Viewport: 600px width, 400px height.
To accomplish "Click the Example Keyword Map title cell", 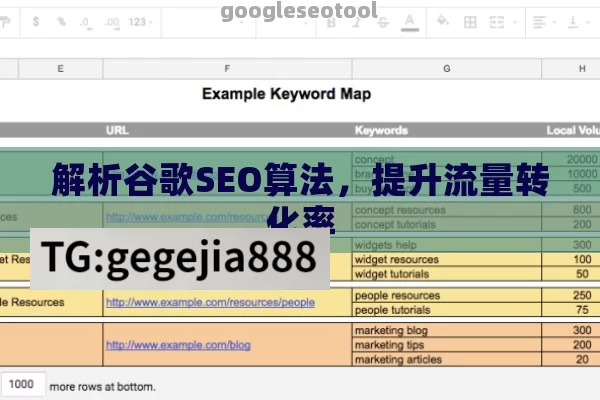I will 287,94.
